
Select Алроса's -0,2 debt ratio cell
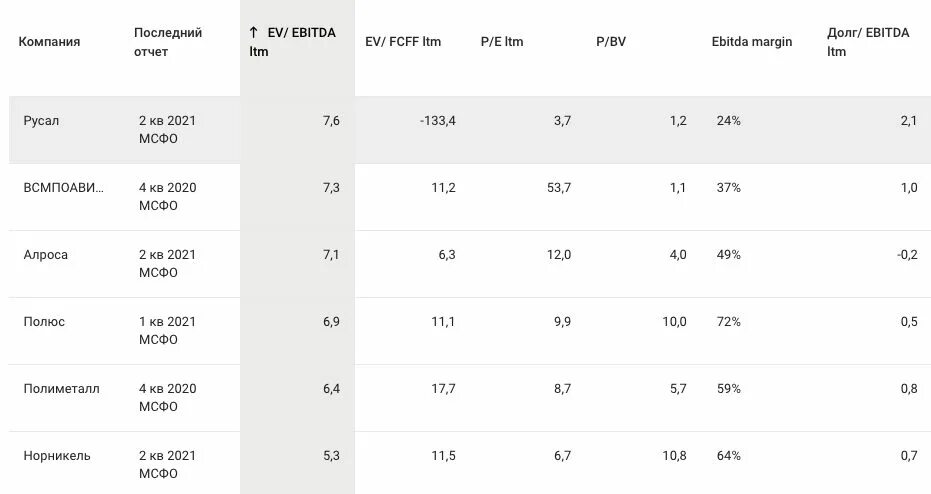pos(906,255)
